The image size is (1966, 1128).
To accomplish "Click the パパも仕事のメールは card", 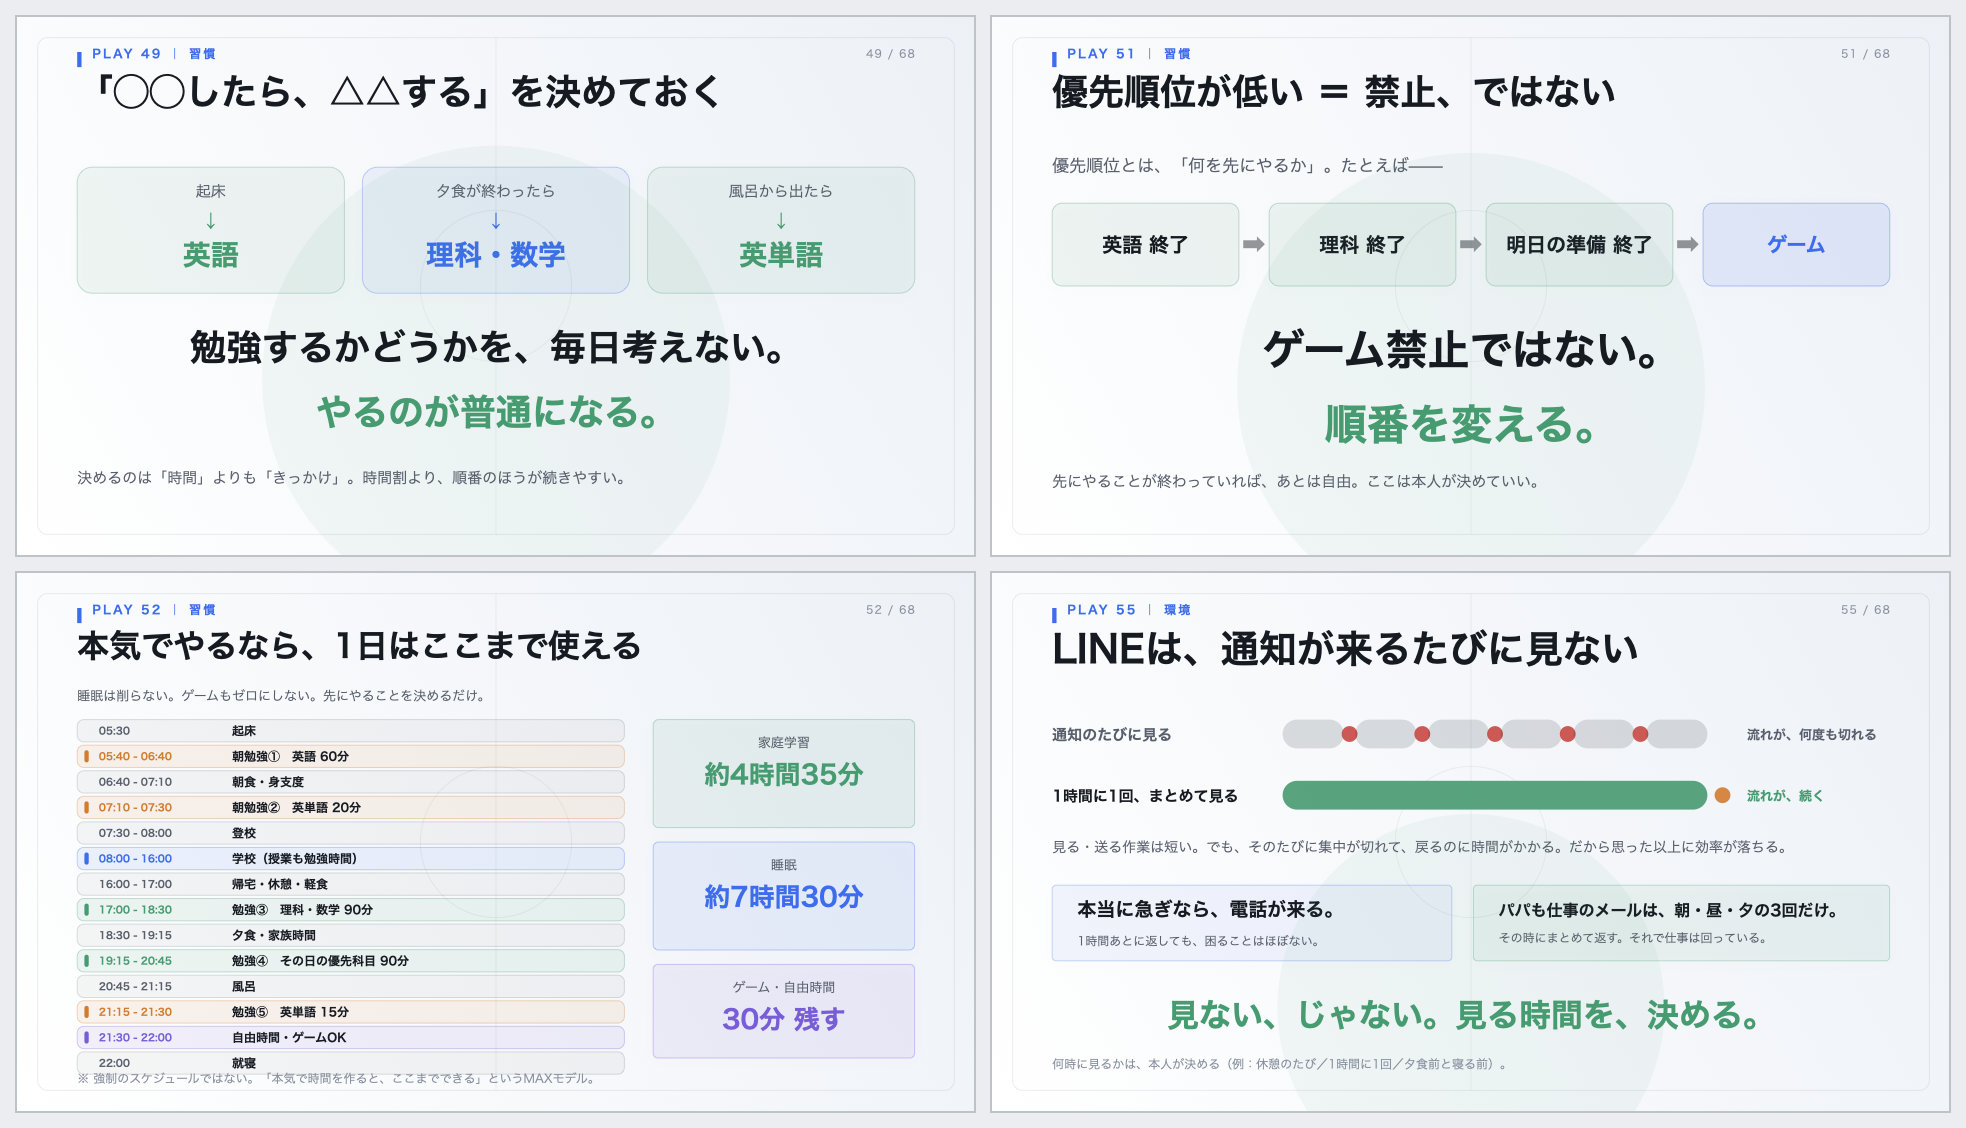I will [x=1681, y=922].
